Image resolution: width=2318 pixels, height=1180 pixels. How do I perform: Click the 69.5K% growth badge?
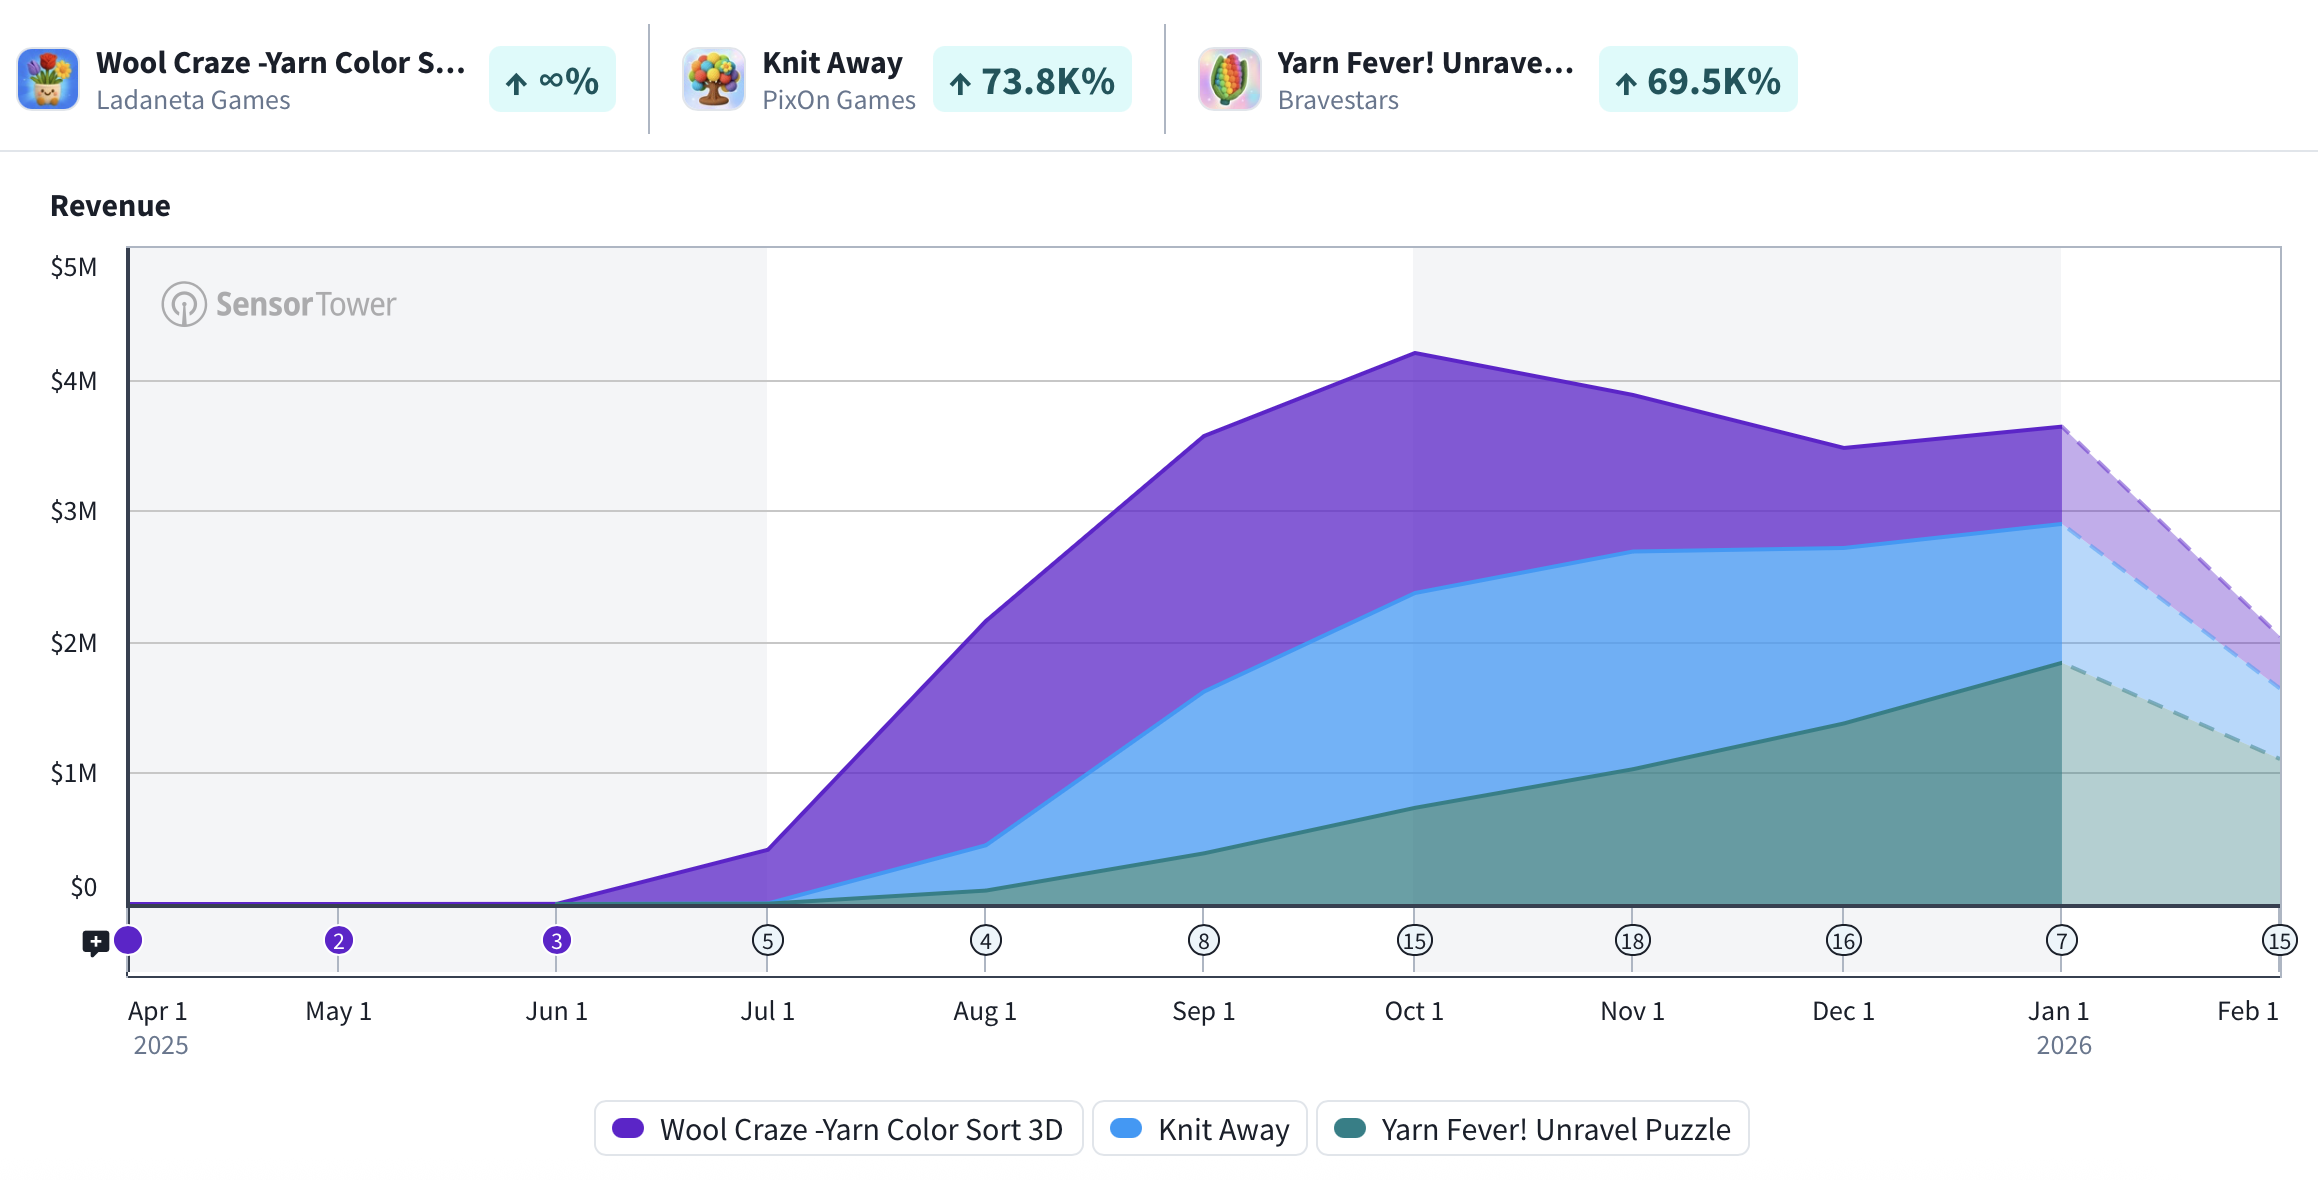pyautogui.click(x=1698, y=80)
